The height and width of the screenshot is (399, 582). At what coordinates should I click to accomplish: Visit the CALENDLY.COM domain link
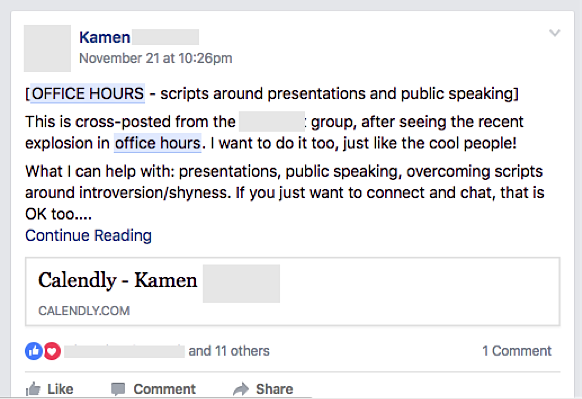pyautogui.click(x=84, y=311)
